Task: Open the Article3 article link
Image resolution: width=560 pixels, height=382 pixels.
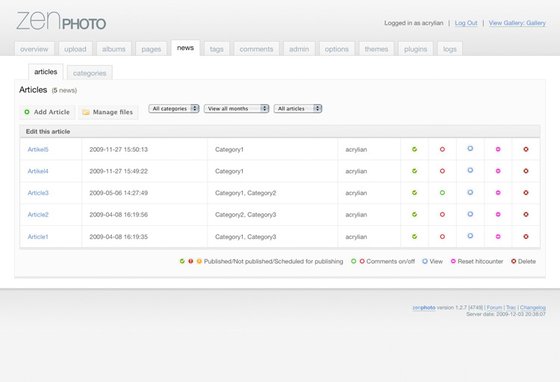Action: click(x=38, y=193)
